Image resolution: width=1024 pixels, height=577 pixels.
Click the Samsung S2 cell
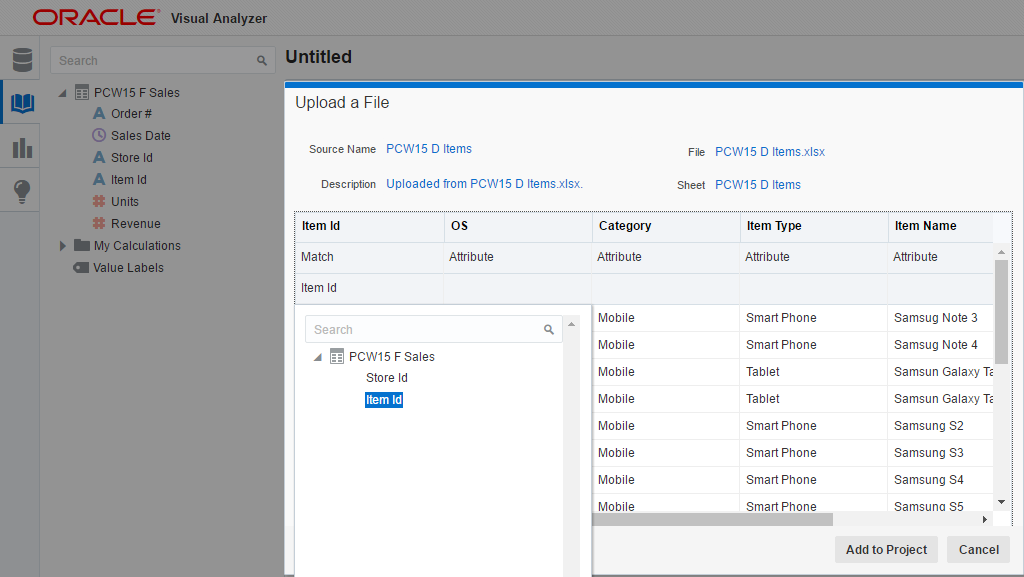pyautogui.click(x=940, y=426)
